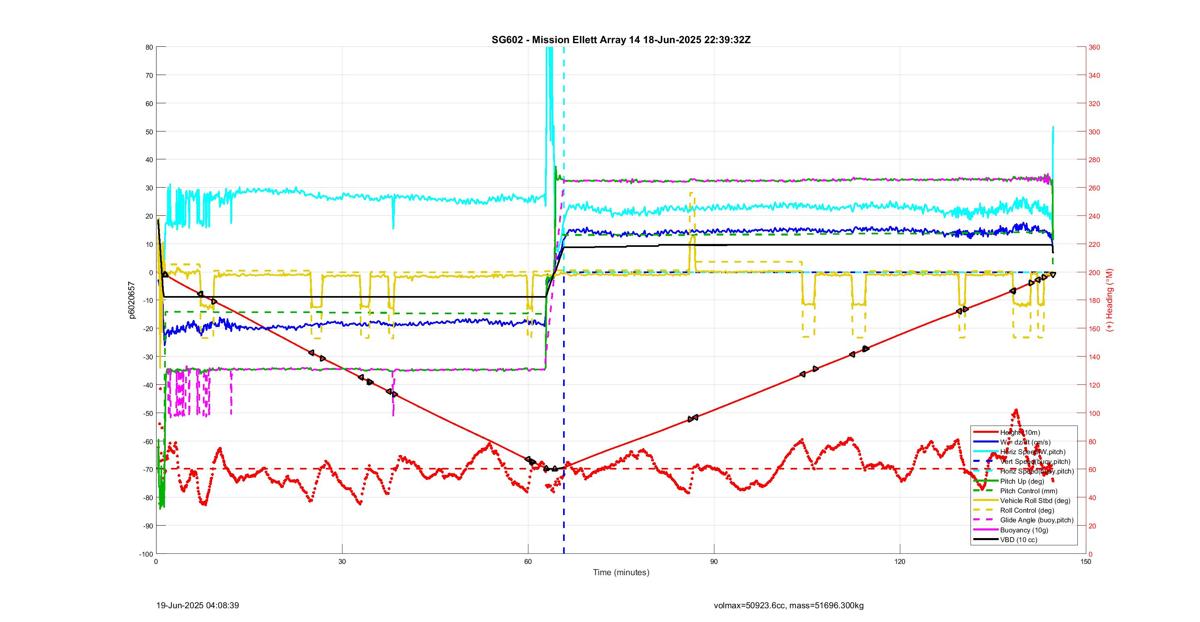
Task: Click the 360 tick on right heading axis
Action: [x=1095, y=47]
